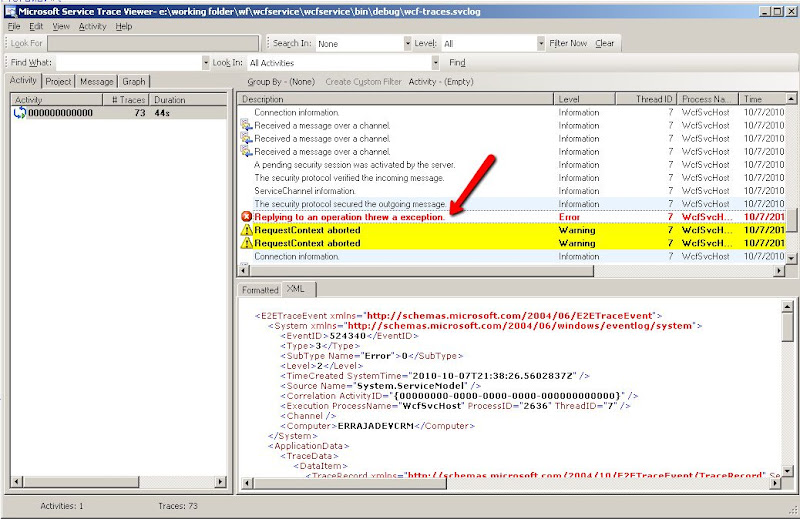
Task: Open the Level filter dropdown
Action: pos(540,44)
